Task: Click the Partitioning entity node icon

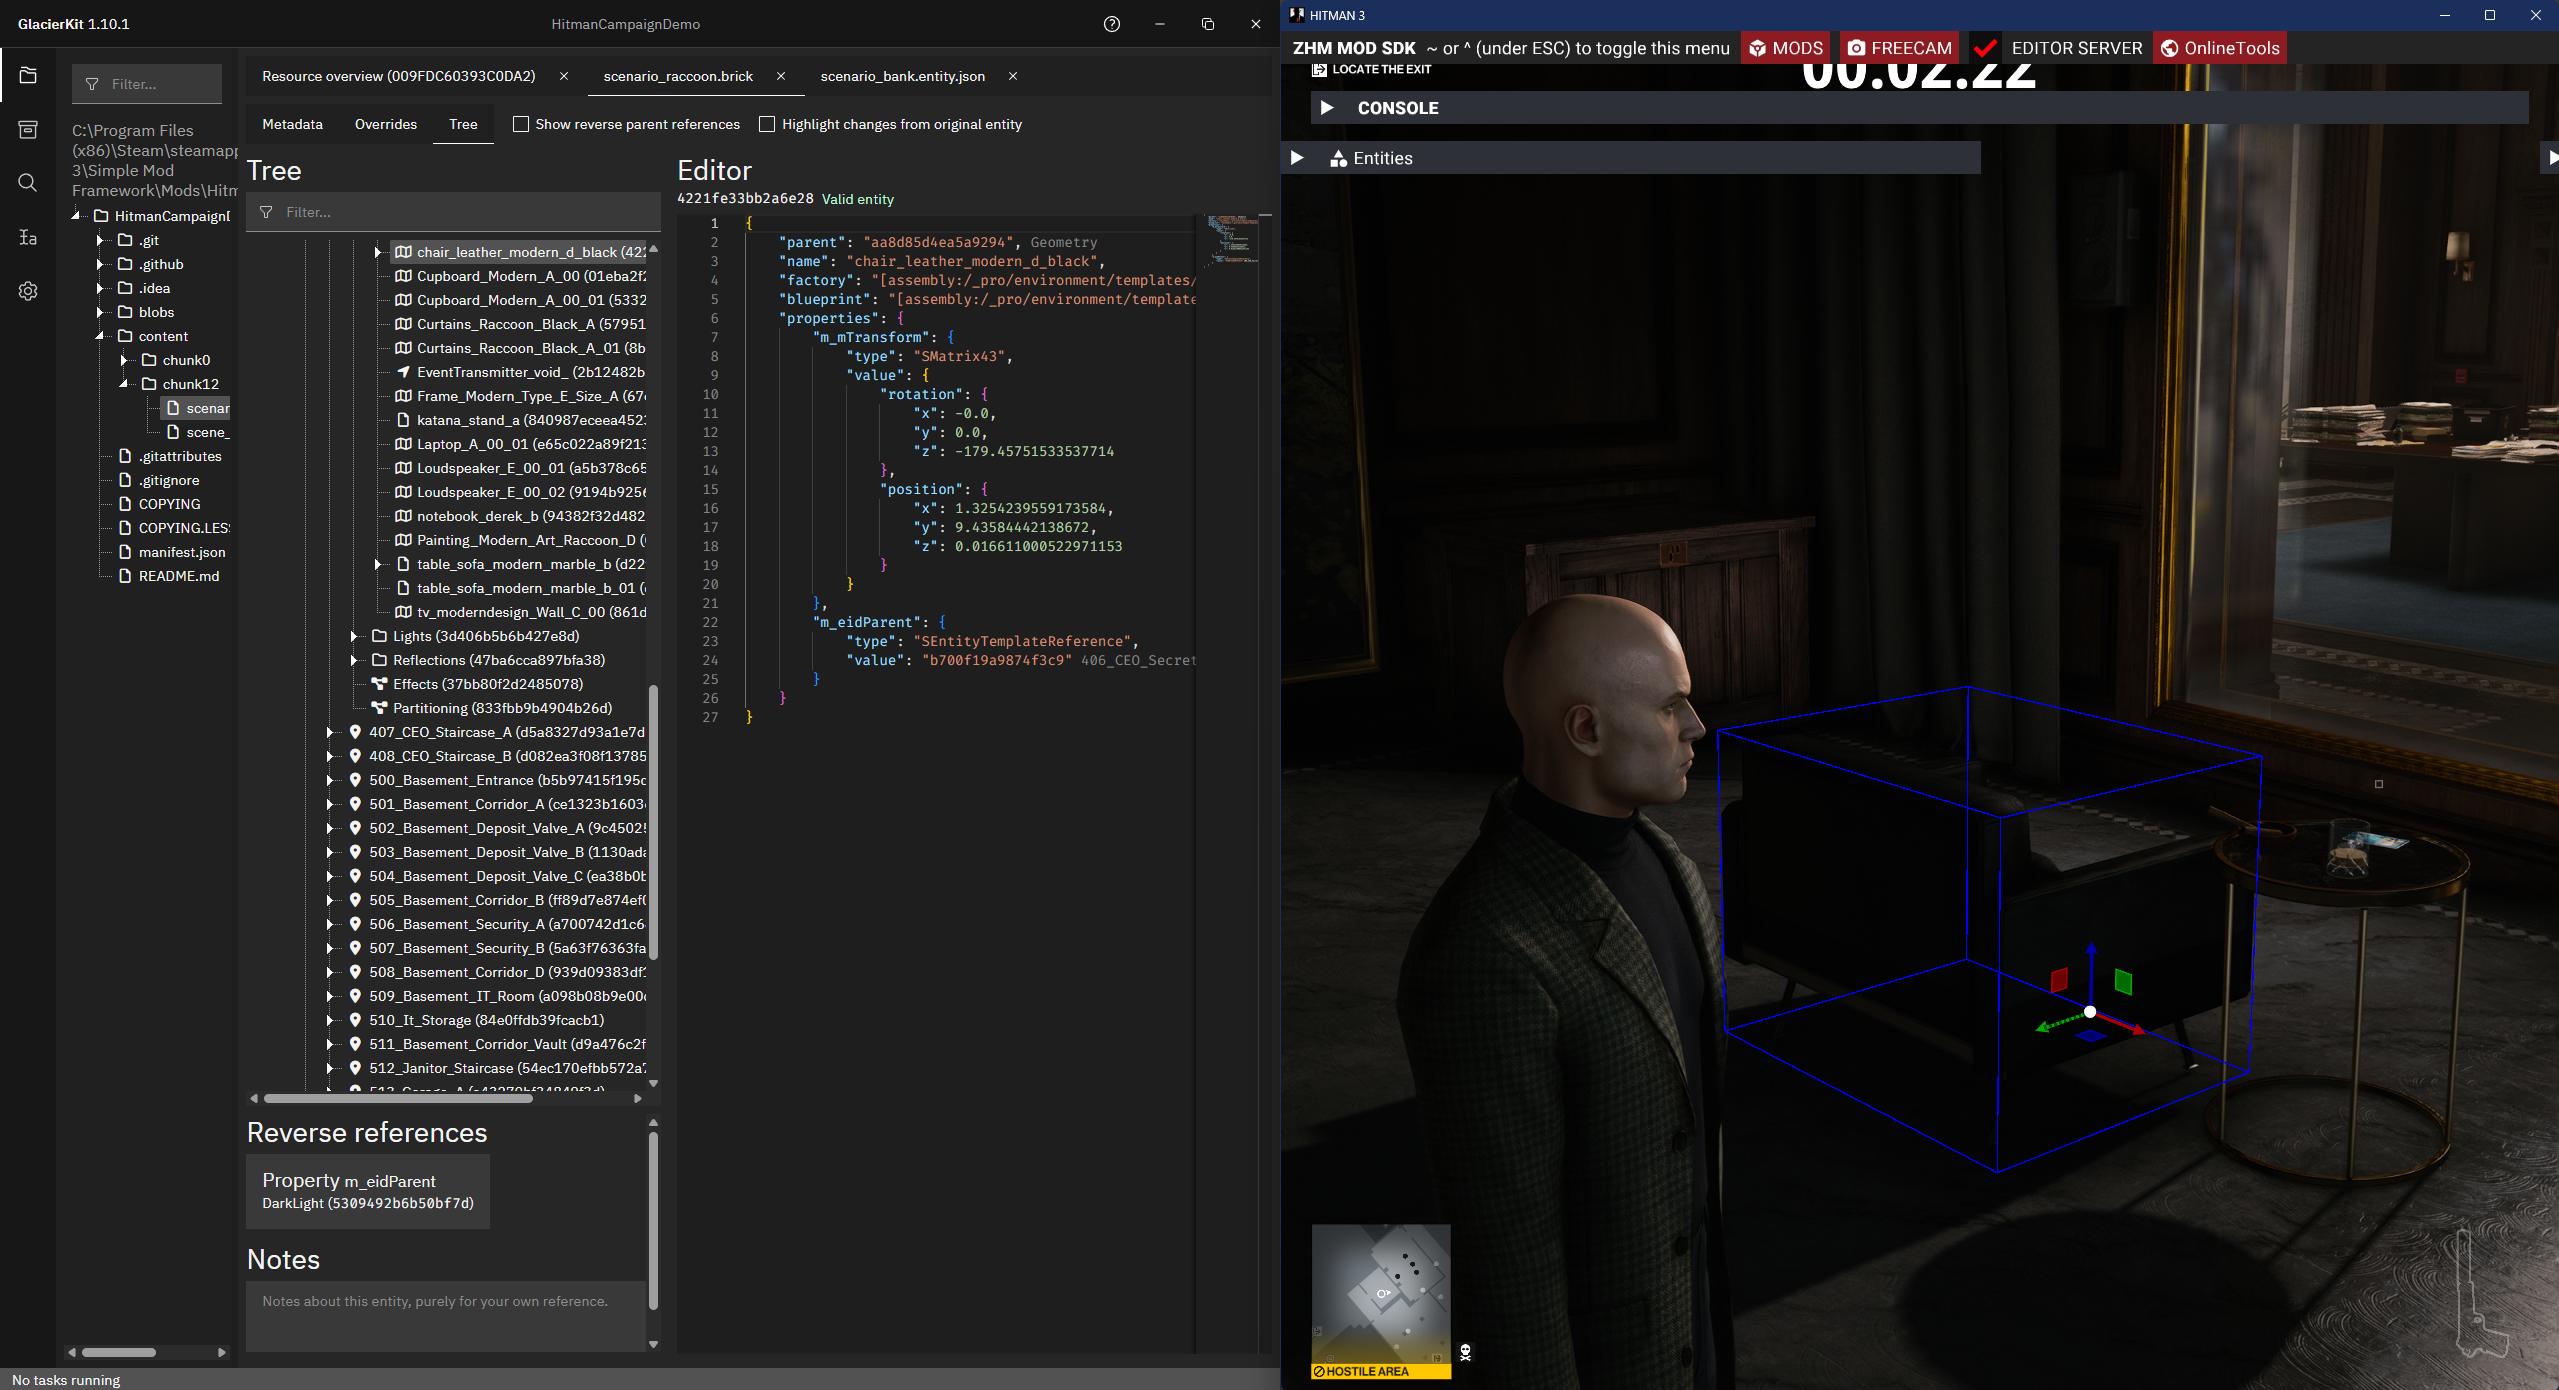Action: tap(379, 708)
